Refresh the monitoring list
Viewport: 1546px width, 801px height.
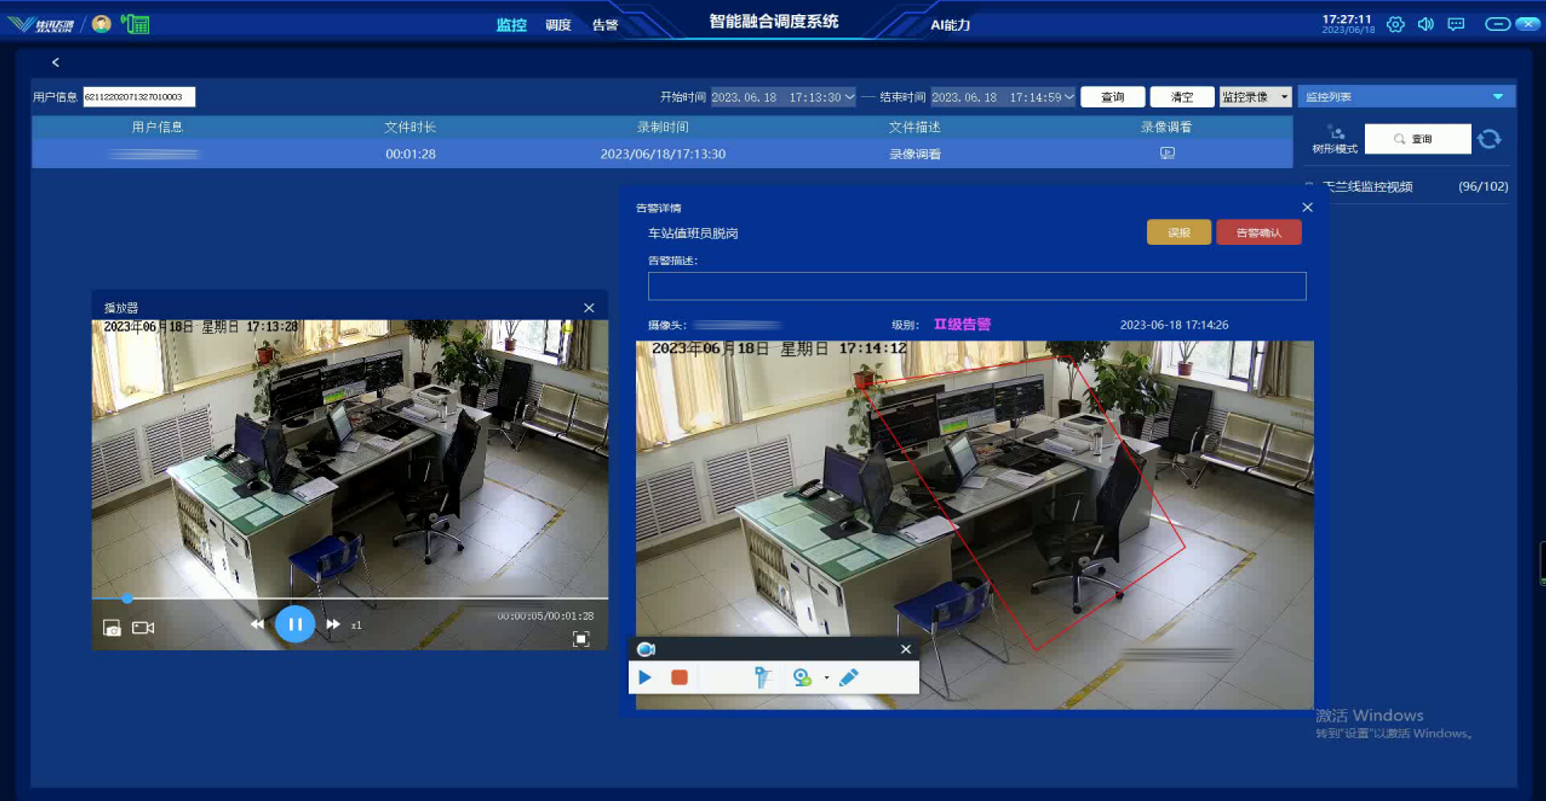click(x=1489, y=139)
